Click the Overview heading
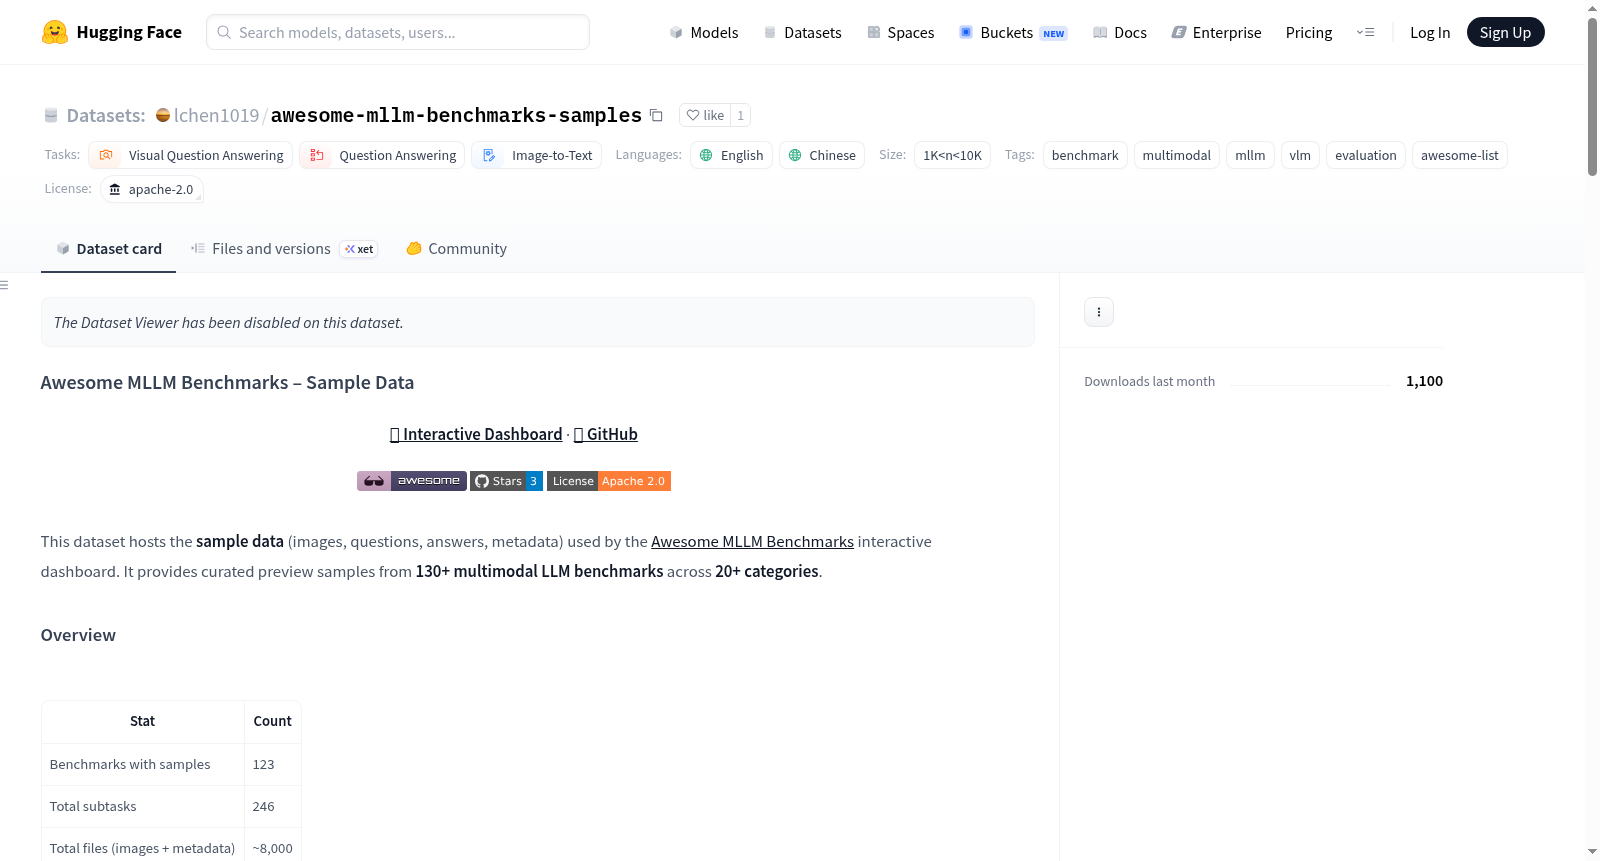 pos(78,635)
